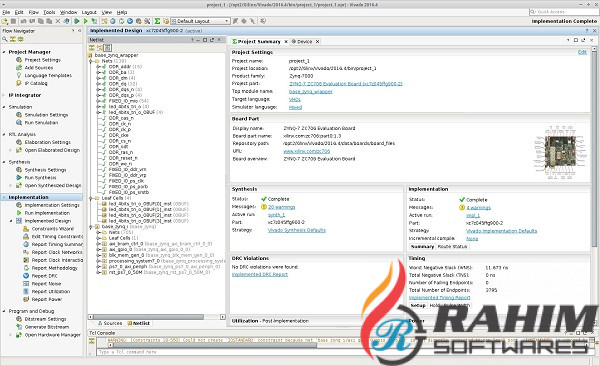Select the Netlist bottom tab

139,323
